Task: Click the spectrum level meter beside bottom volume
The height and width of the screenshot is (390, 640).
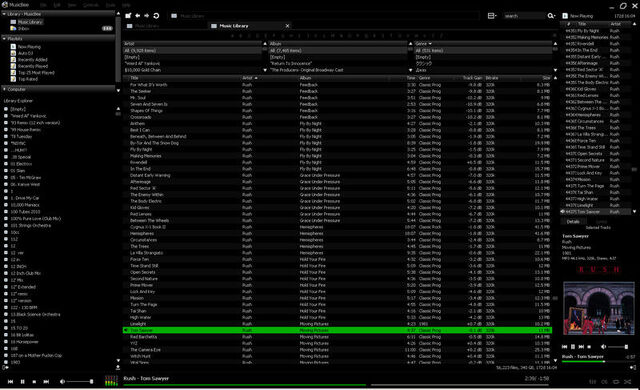Action: (x=111, y=381)
